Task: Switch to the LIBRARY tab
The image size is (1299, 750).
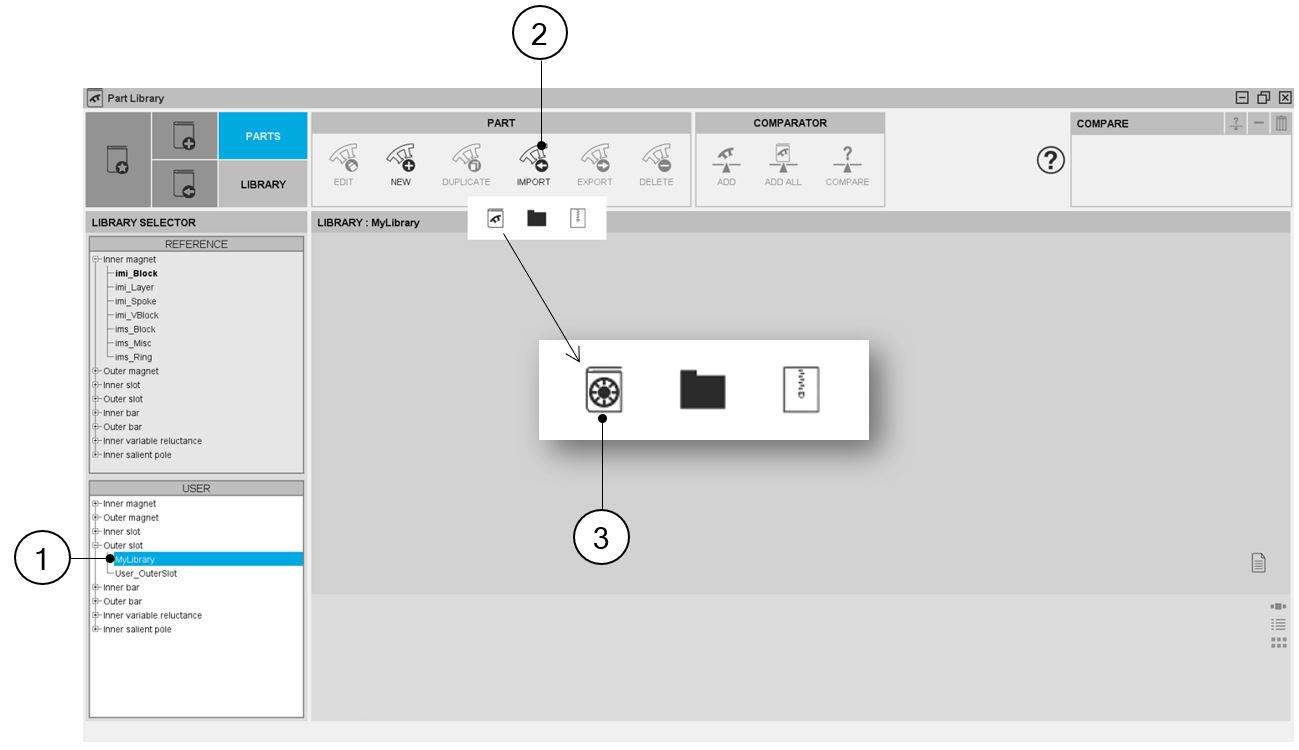Action: (263, 184)
